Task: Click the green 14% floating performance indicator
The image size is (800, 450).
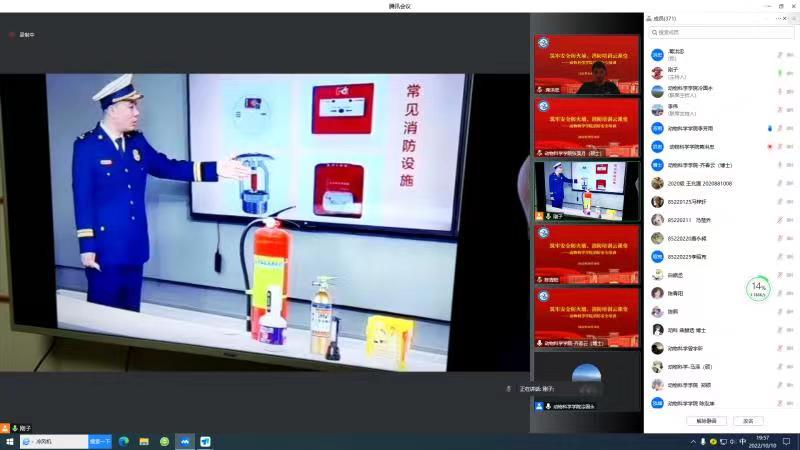Action: click(x=758, y=289)
